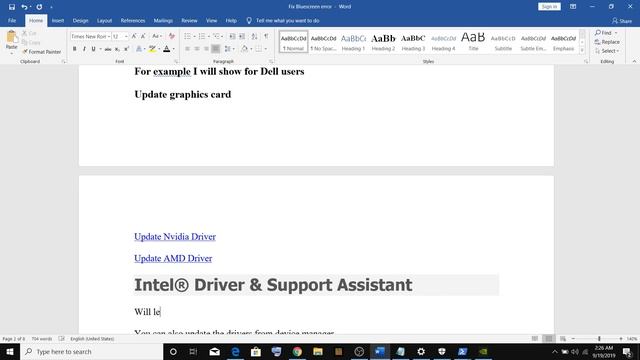Apply the Heading 2 style

pyautogui.click(x=383, y=42)
